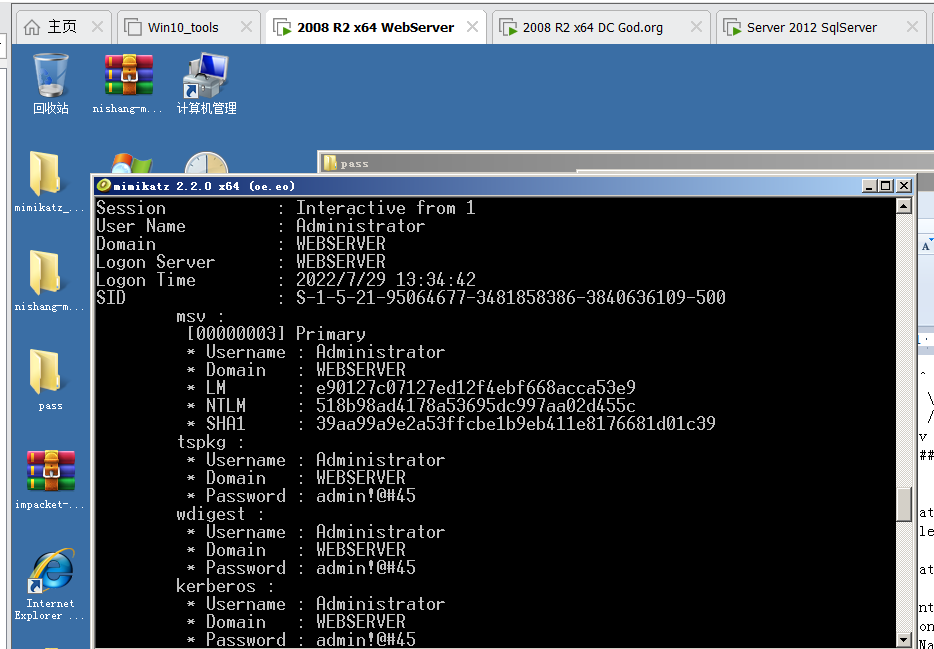Viewport: 934px width, 649px height.
Task: Close the 主页 tab
Action: tap(97, 27)
